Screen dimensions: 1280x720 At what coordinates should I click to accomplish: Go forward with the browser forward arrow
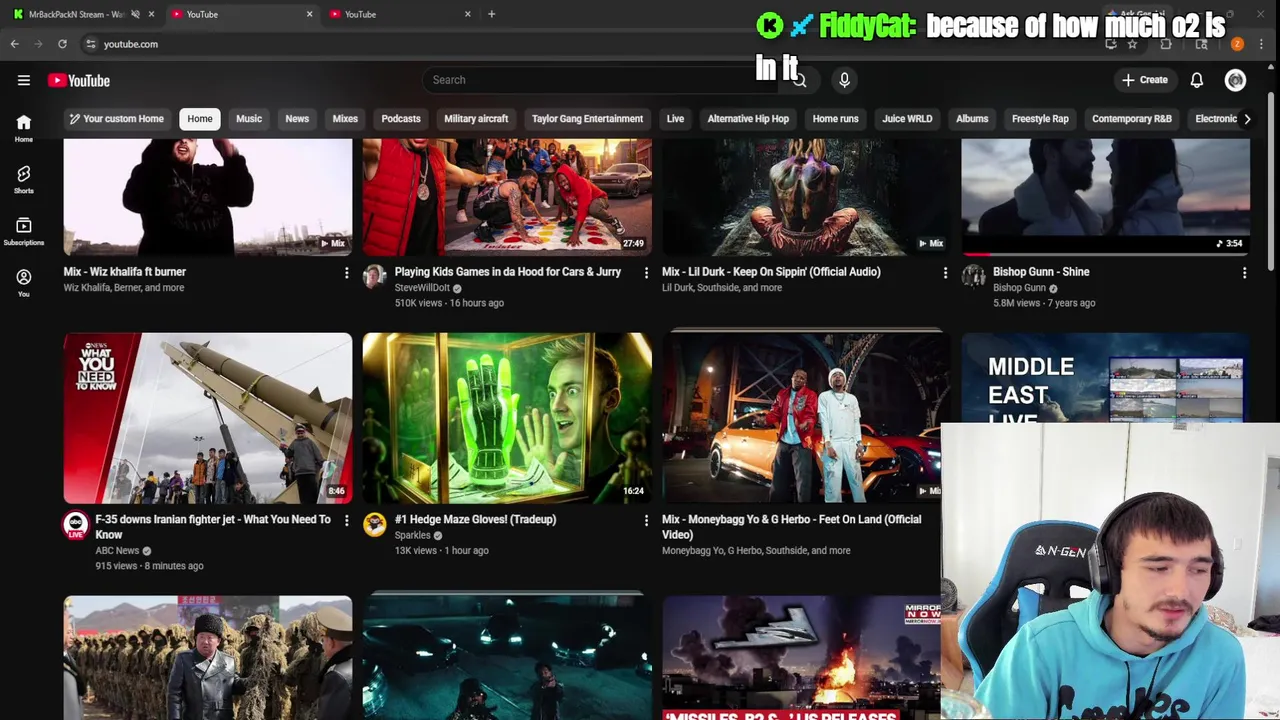[38, 44]
